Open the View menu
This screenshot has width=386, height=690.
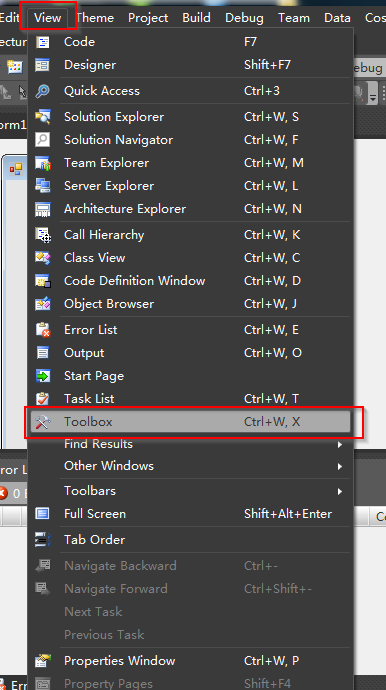click(48, 18)
